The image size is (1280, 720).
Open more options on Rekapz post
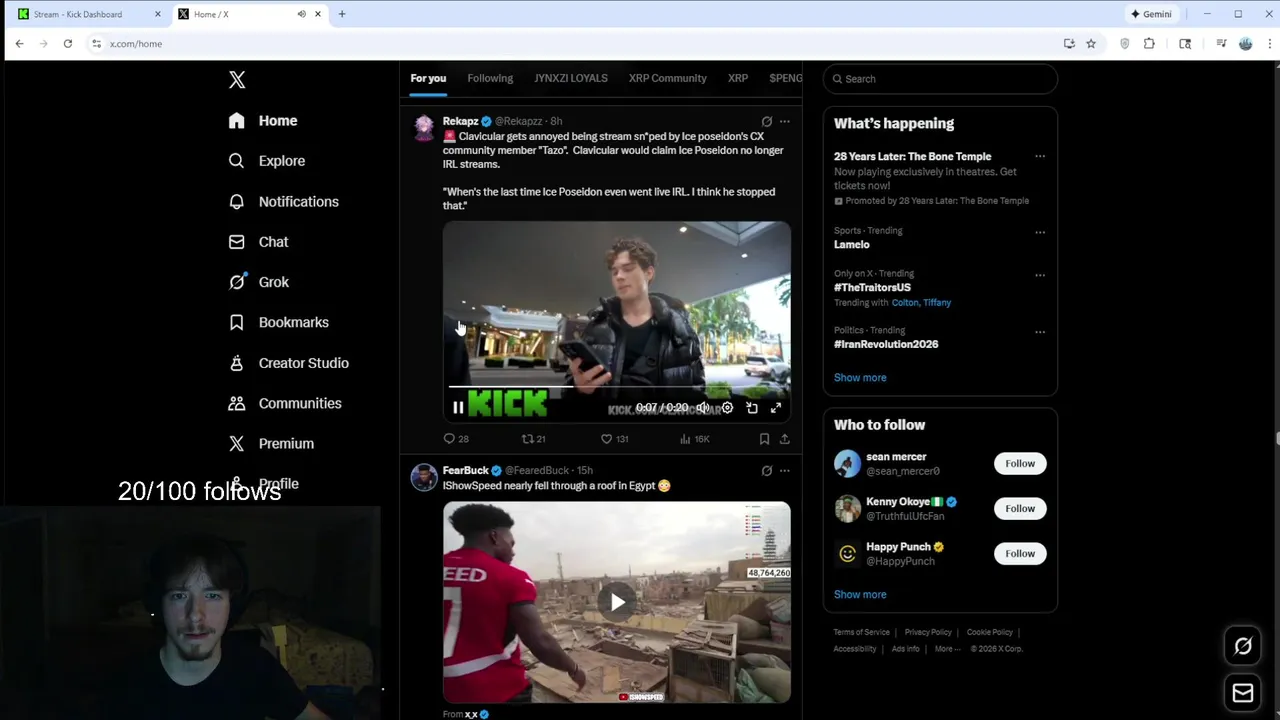click(x=785, y=121)
